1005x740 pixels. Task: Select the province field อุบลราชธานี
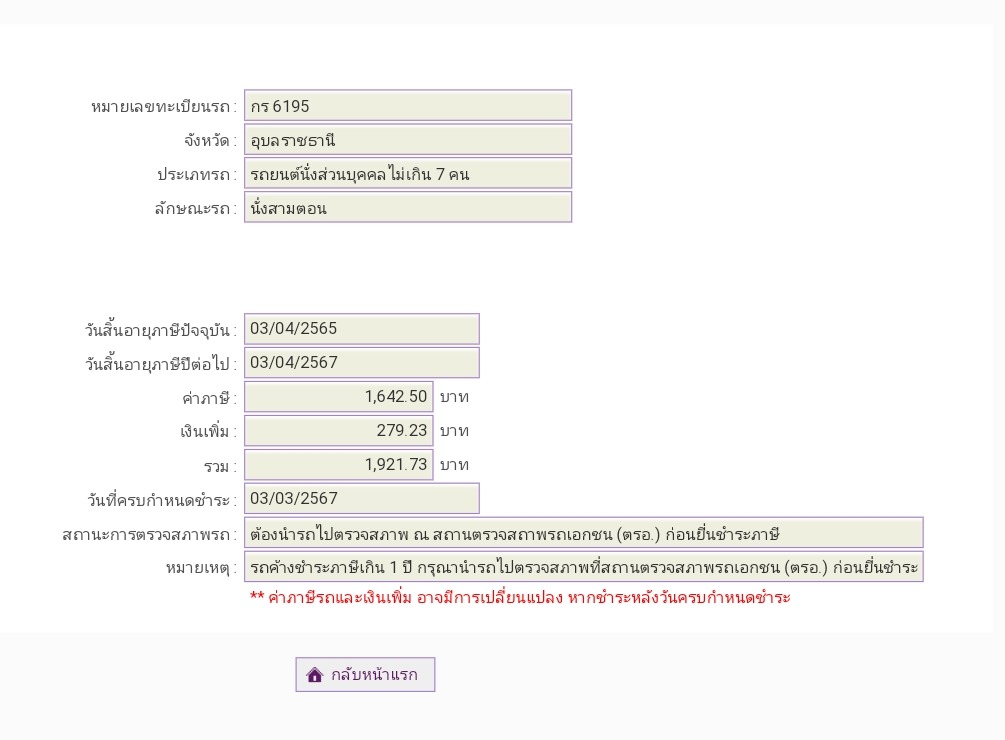(x=408, y=140)
